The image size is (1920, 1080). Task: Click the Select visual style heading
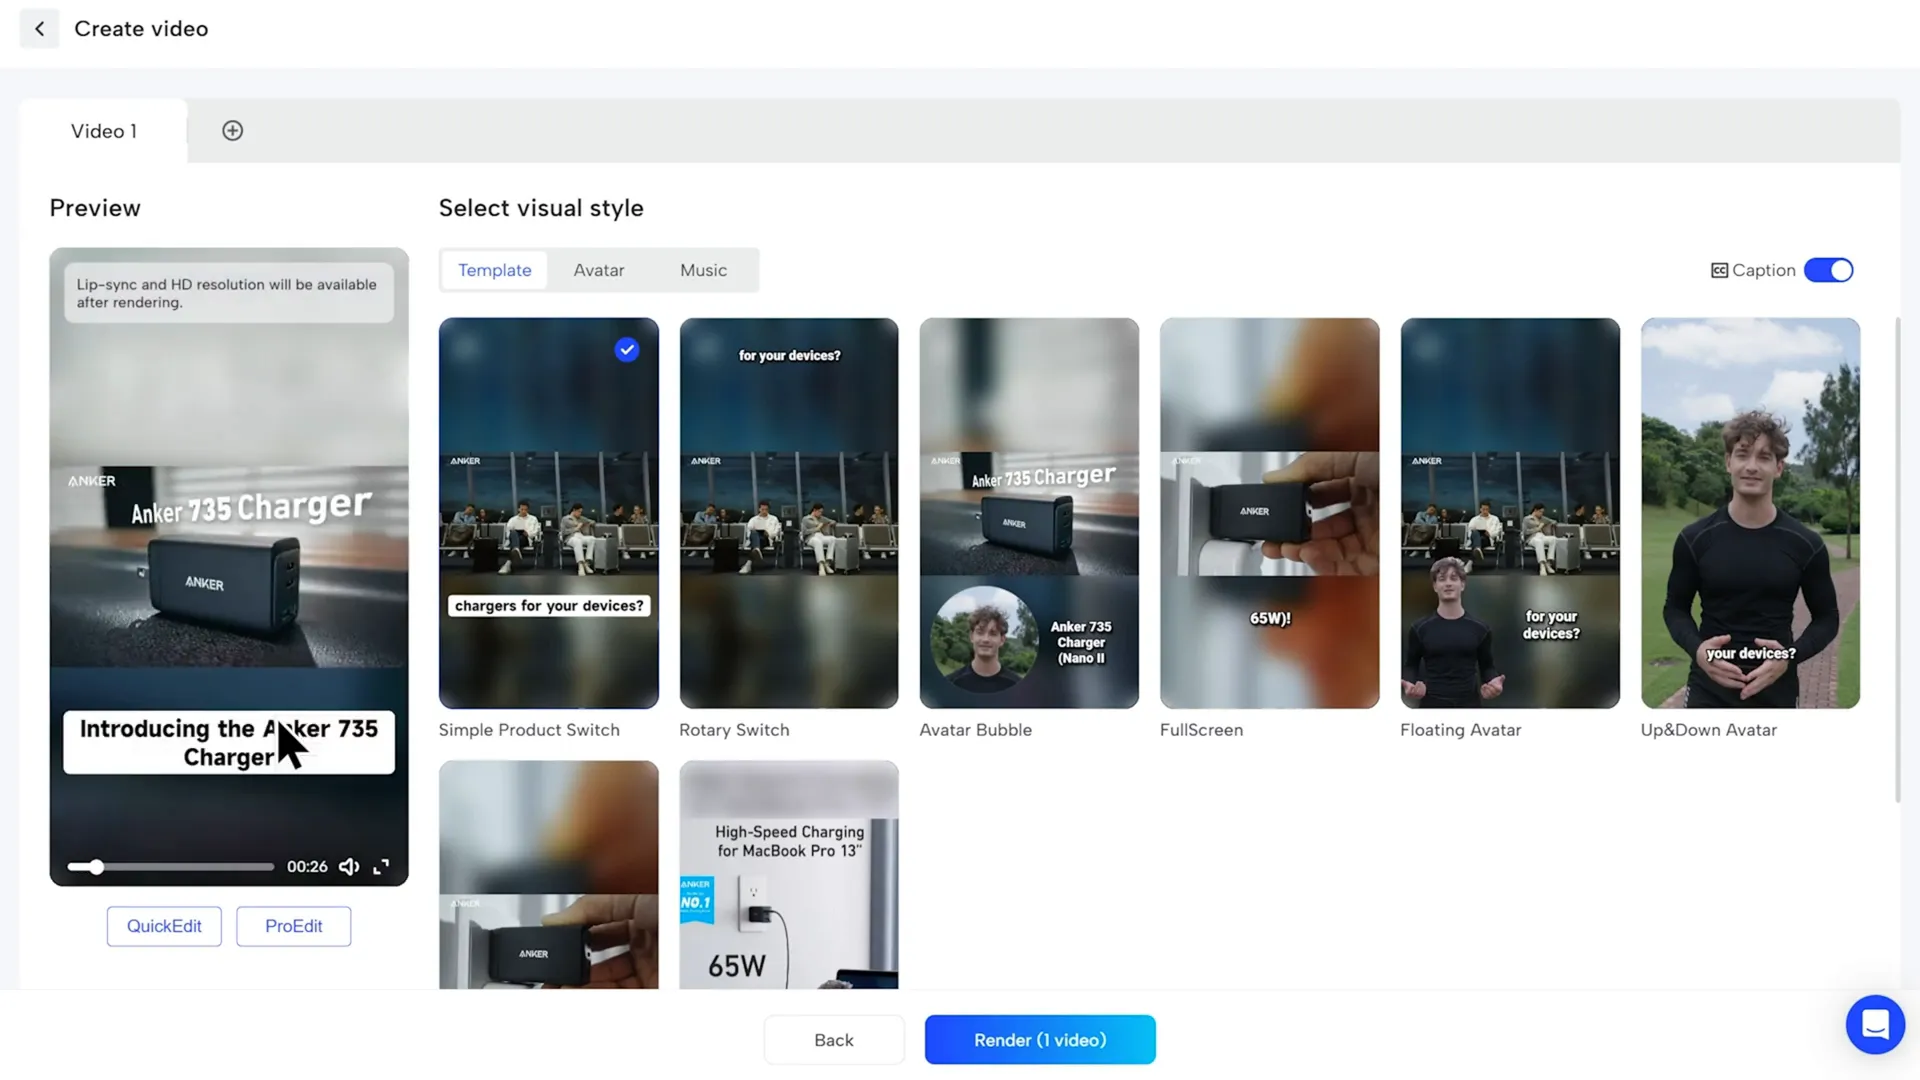541,208
